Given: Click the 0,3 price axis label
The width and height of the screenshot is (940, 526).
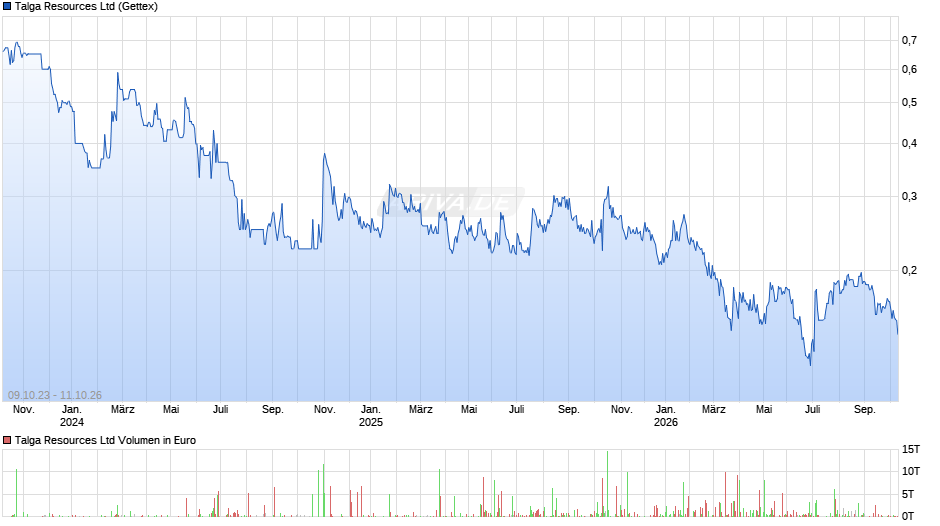Looking at the screenshot, I should tap(909, 197).
